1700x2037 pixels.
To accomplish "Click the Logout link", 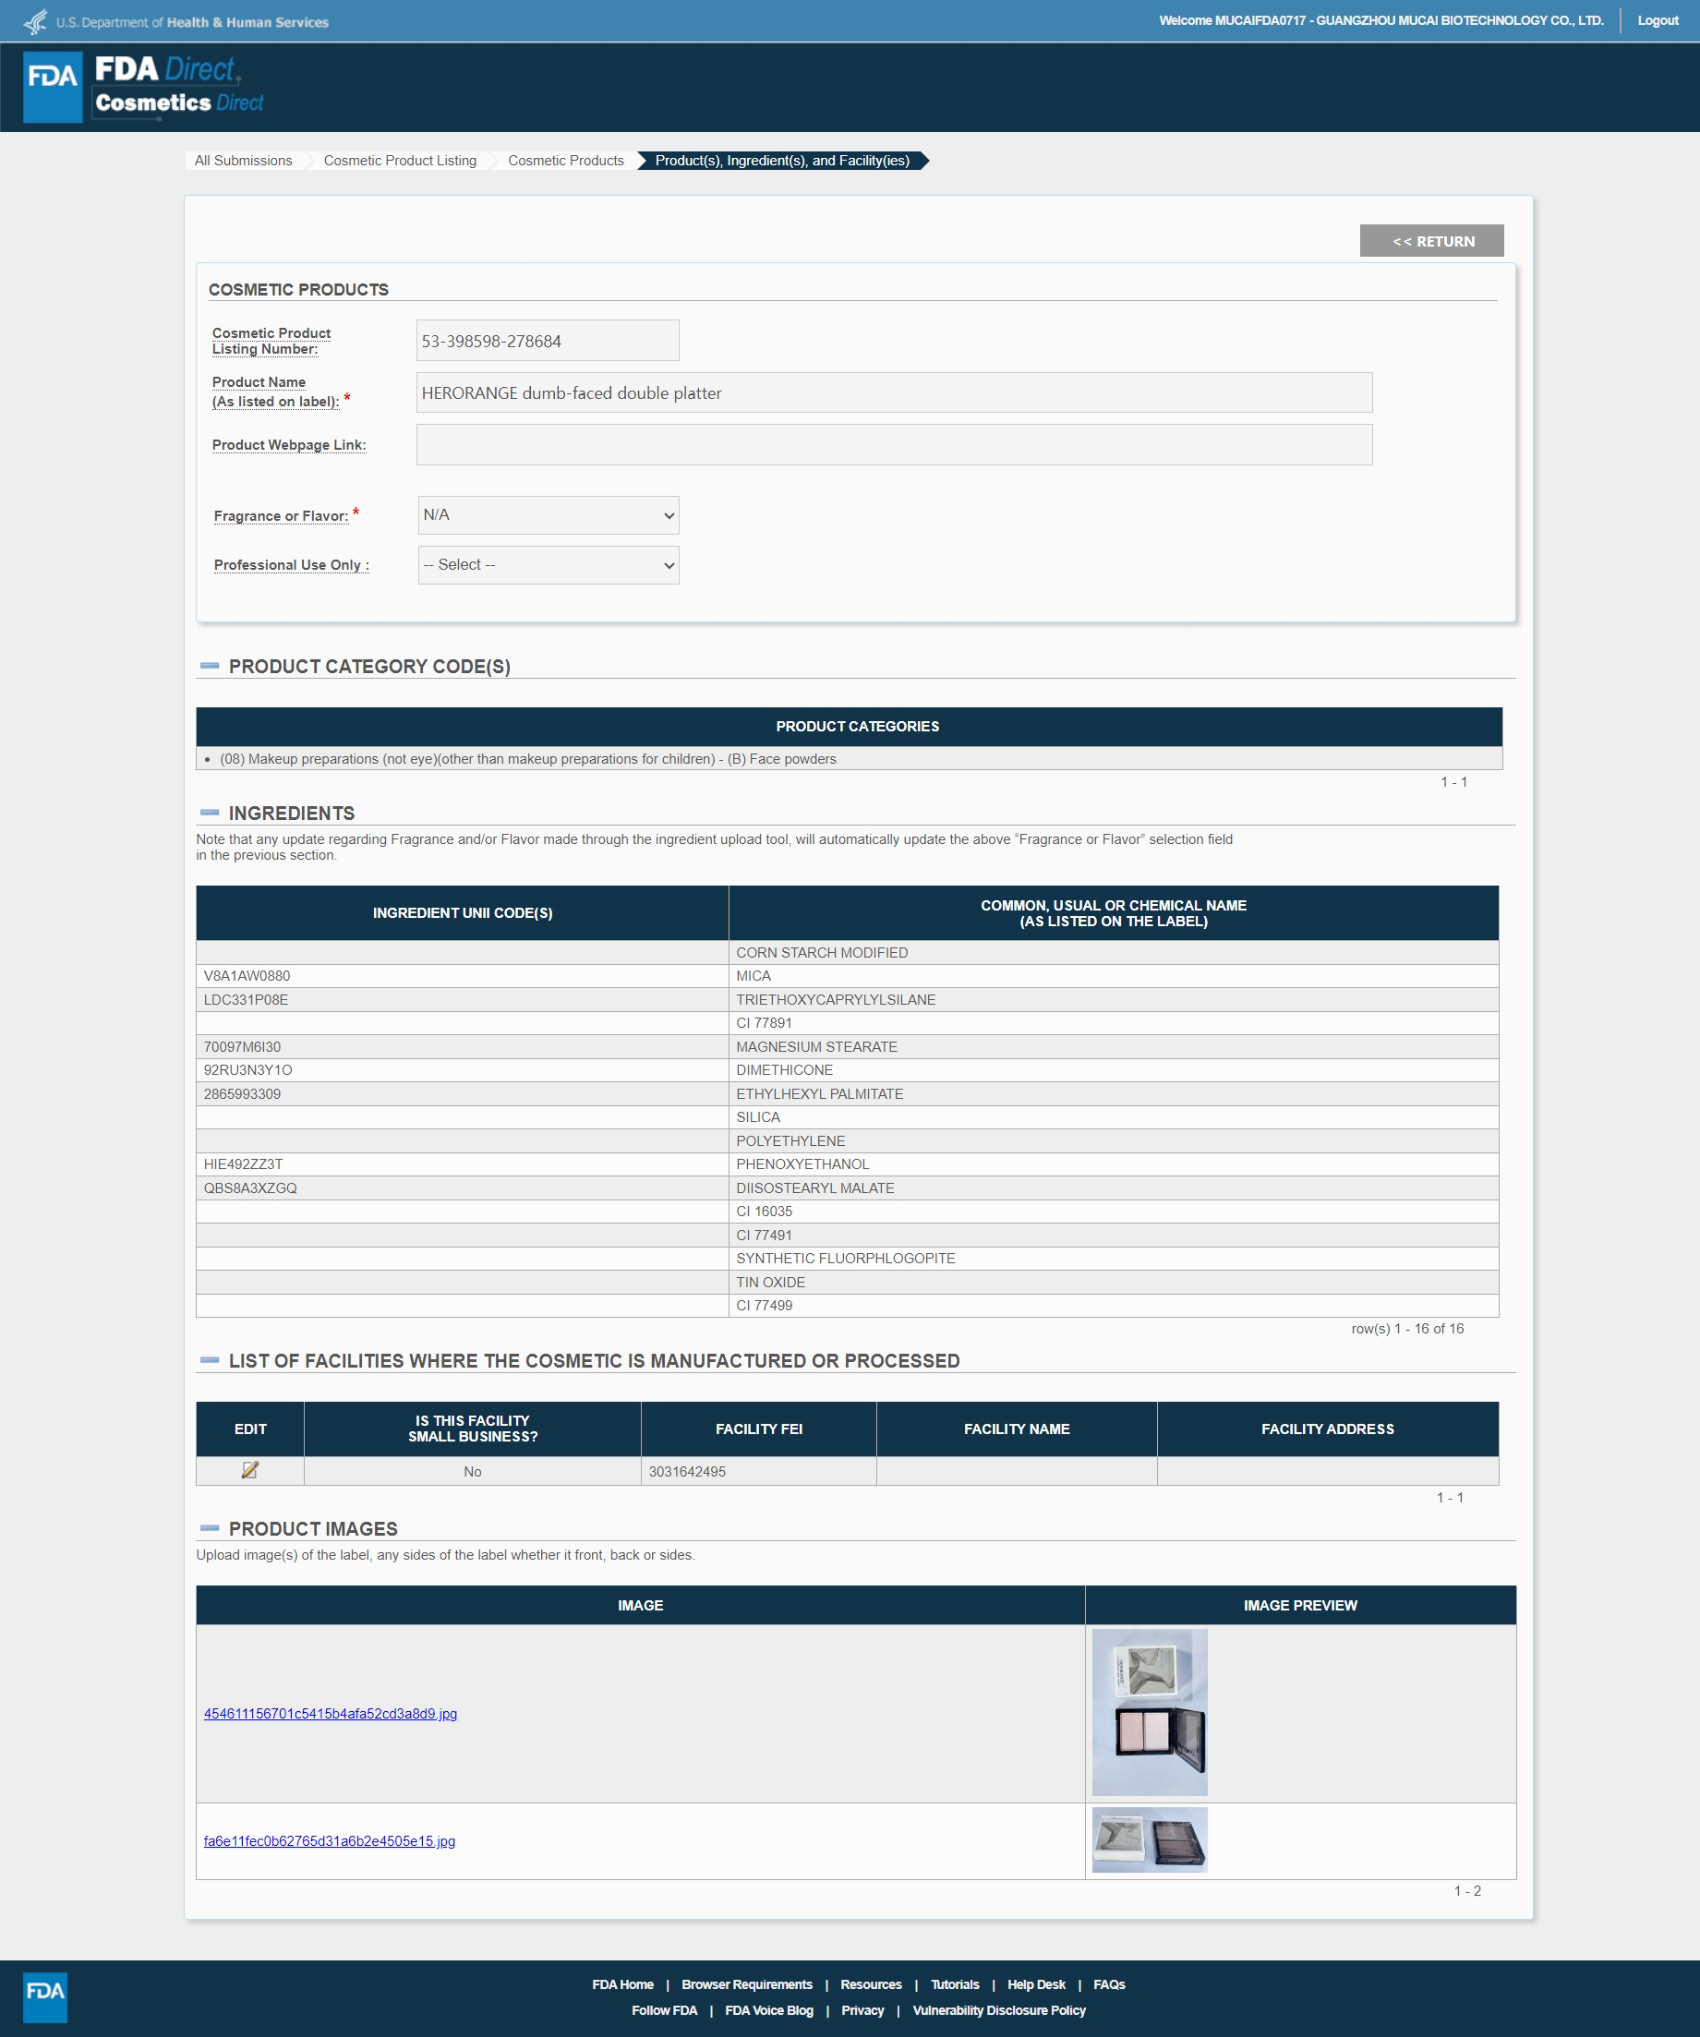I will pos(1657,21).
